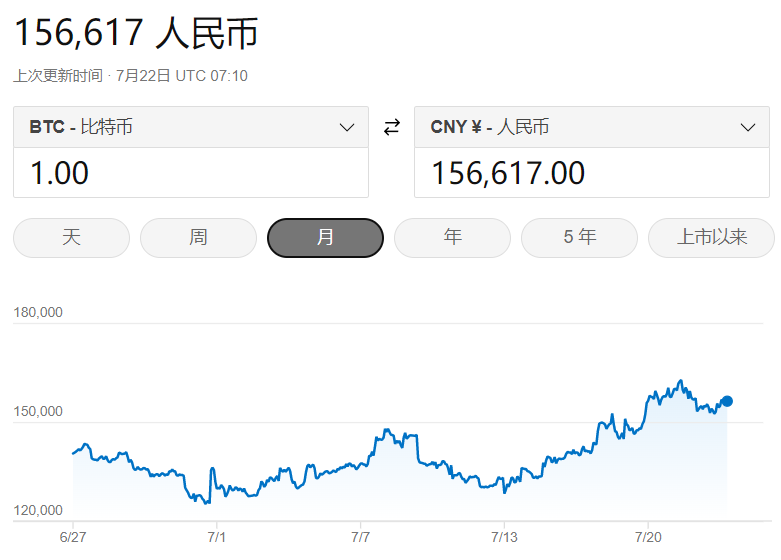Focus the CNY amount field showing 156,617.00
Screen dimensions: 781x560
[592, 173]
